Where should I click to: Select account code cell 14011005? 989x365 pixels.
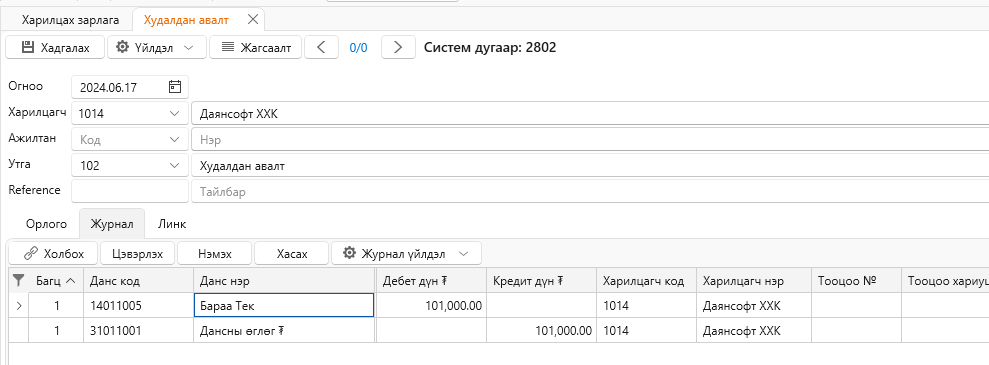click(138, 306)
